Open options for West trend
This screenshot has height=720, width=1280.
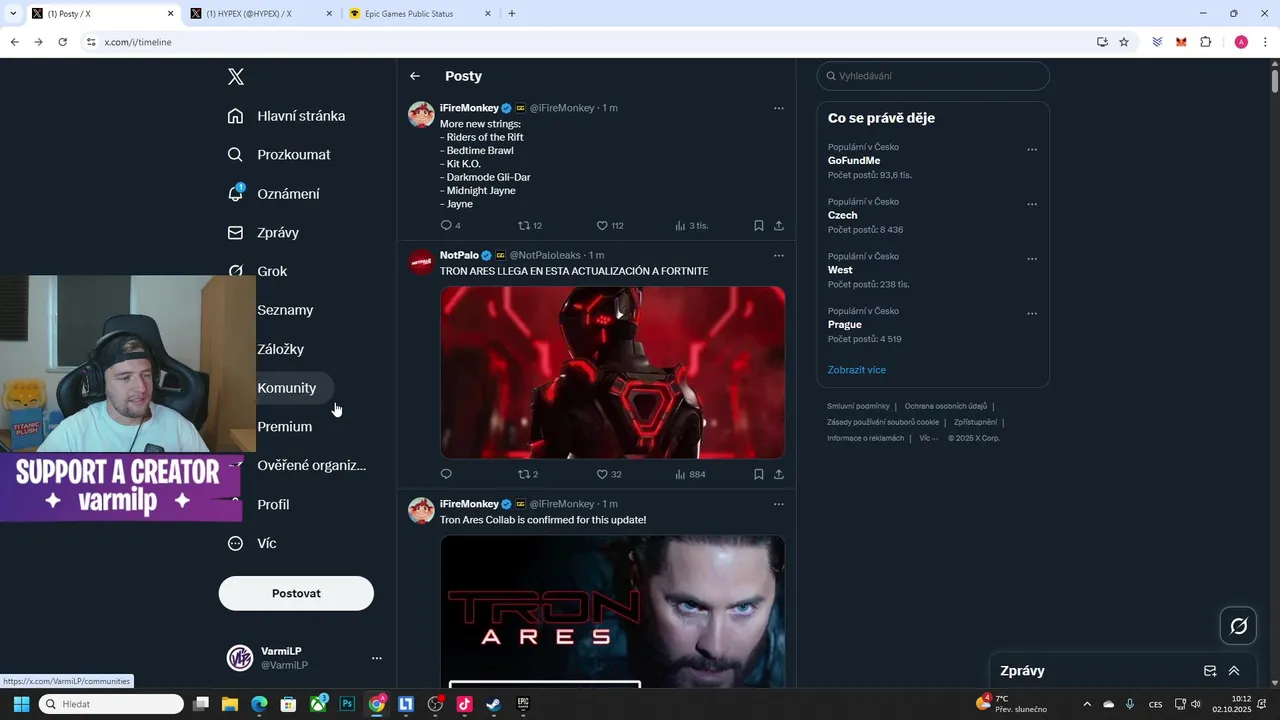tap(1032, 259)
